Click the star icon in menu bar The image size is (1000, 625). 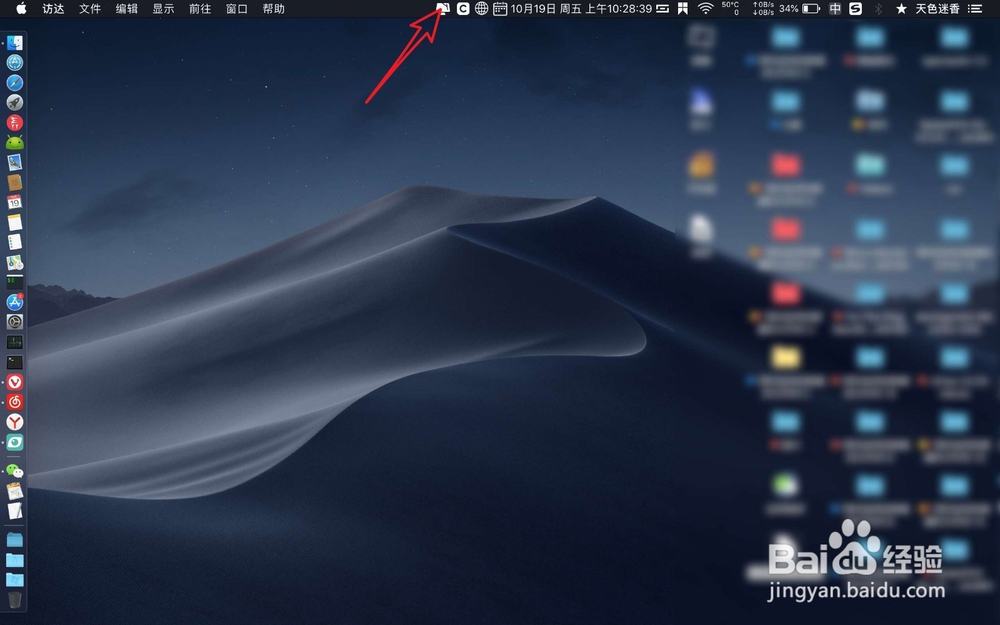click(x=901, y=8)
